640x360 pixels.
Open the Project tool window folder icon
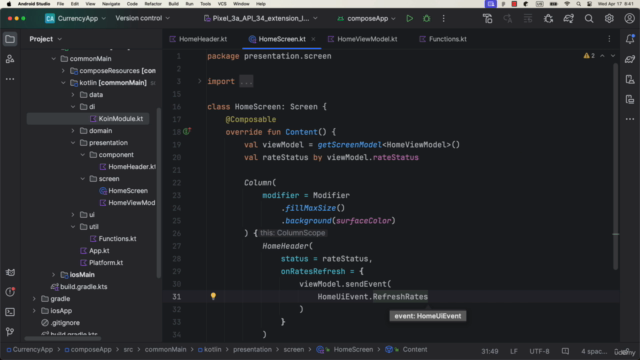tap(10, 39)
